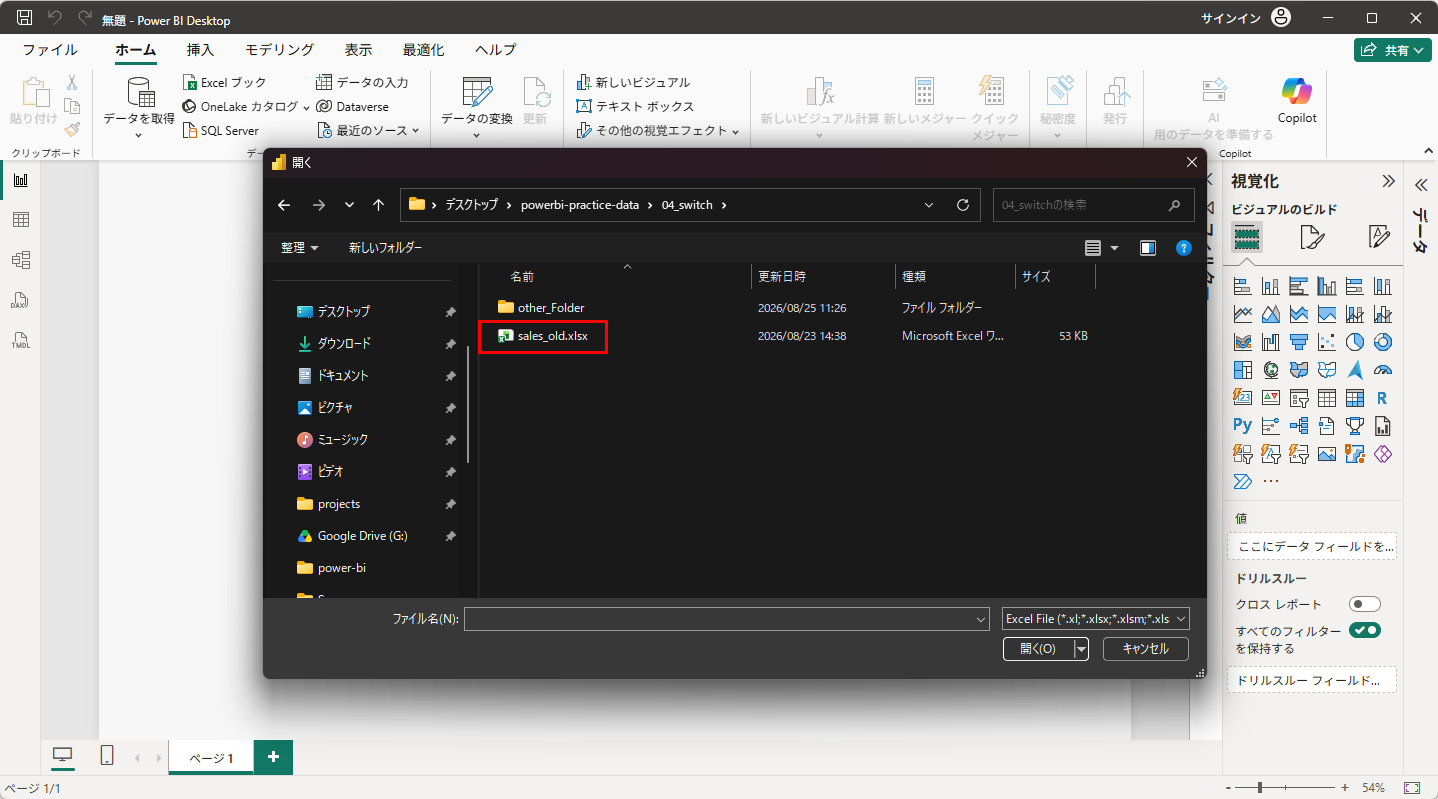Screen dimensions: 1438x799
Task: Click サインイン at top right
Action: [1230, 18]
